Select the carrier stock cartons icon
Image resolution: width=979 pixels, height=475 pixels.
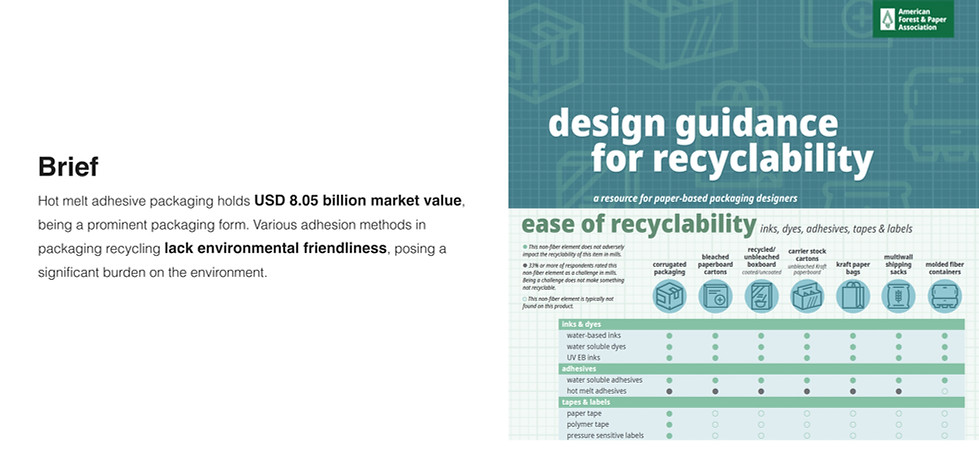pyautogui.click(x=807, y=296)
